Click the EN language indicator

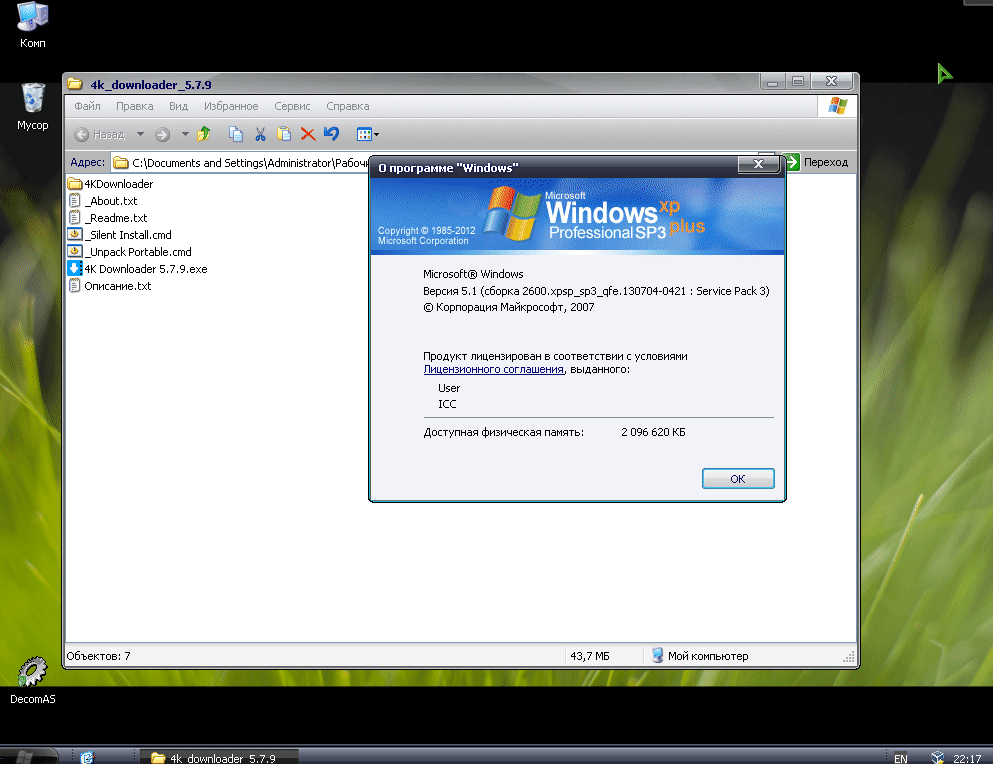coord(901,758)
